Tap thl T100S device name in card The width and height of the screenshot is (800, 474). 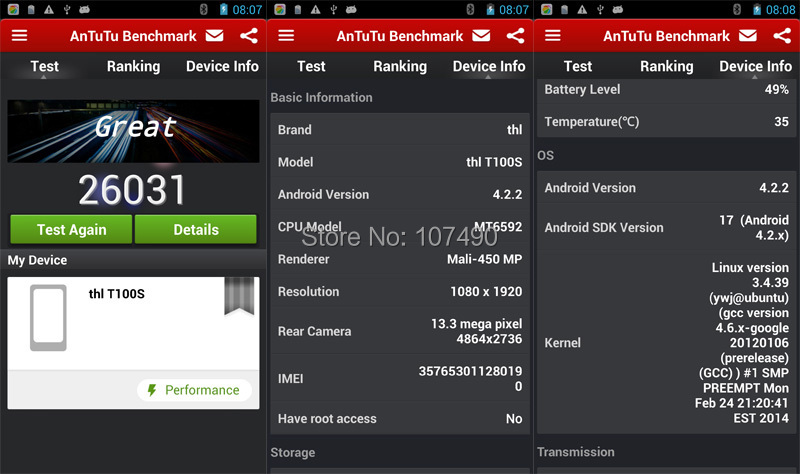tap(117, 294)
